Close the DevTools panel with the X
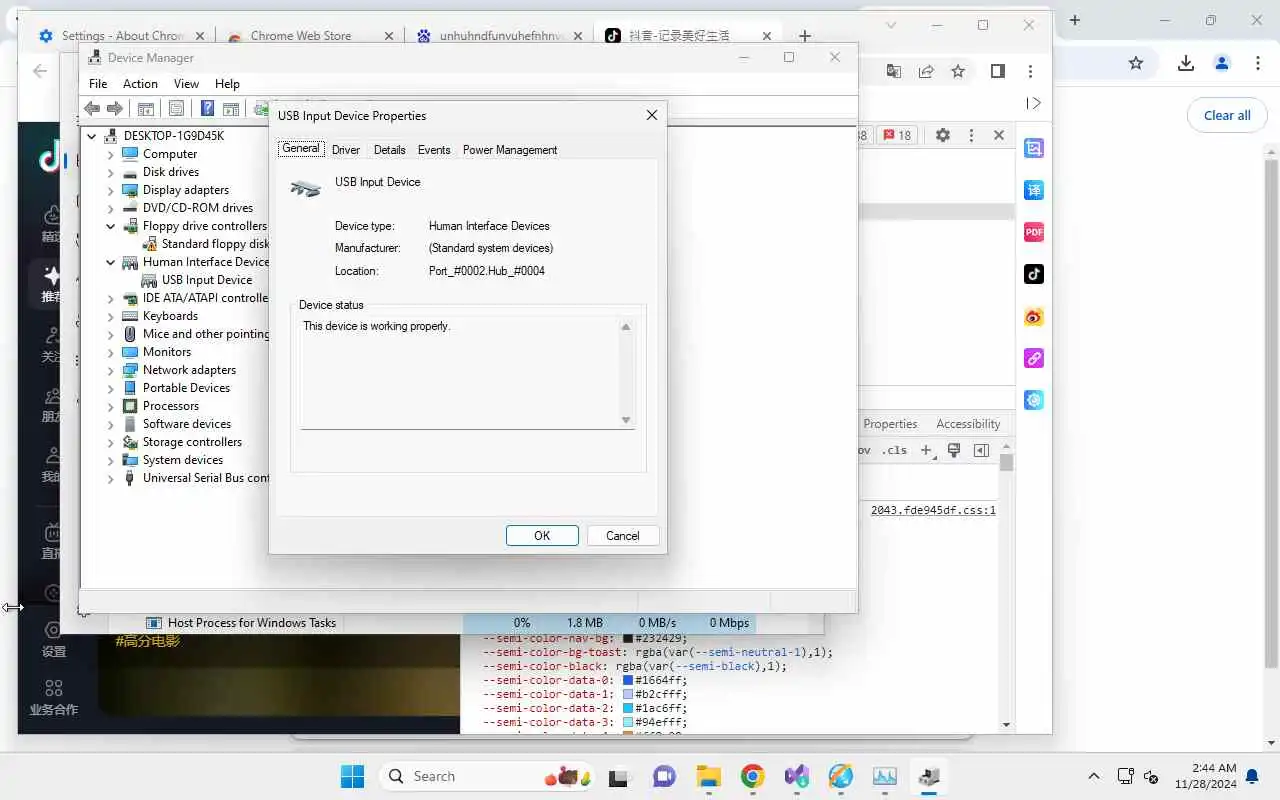This screenshot has height=800, width=1280. click(x=999, y=135)
